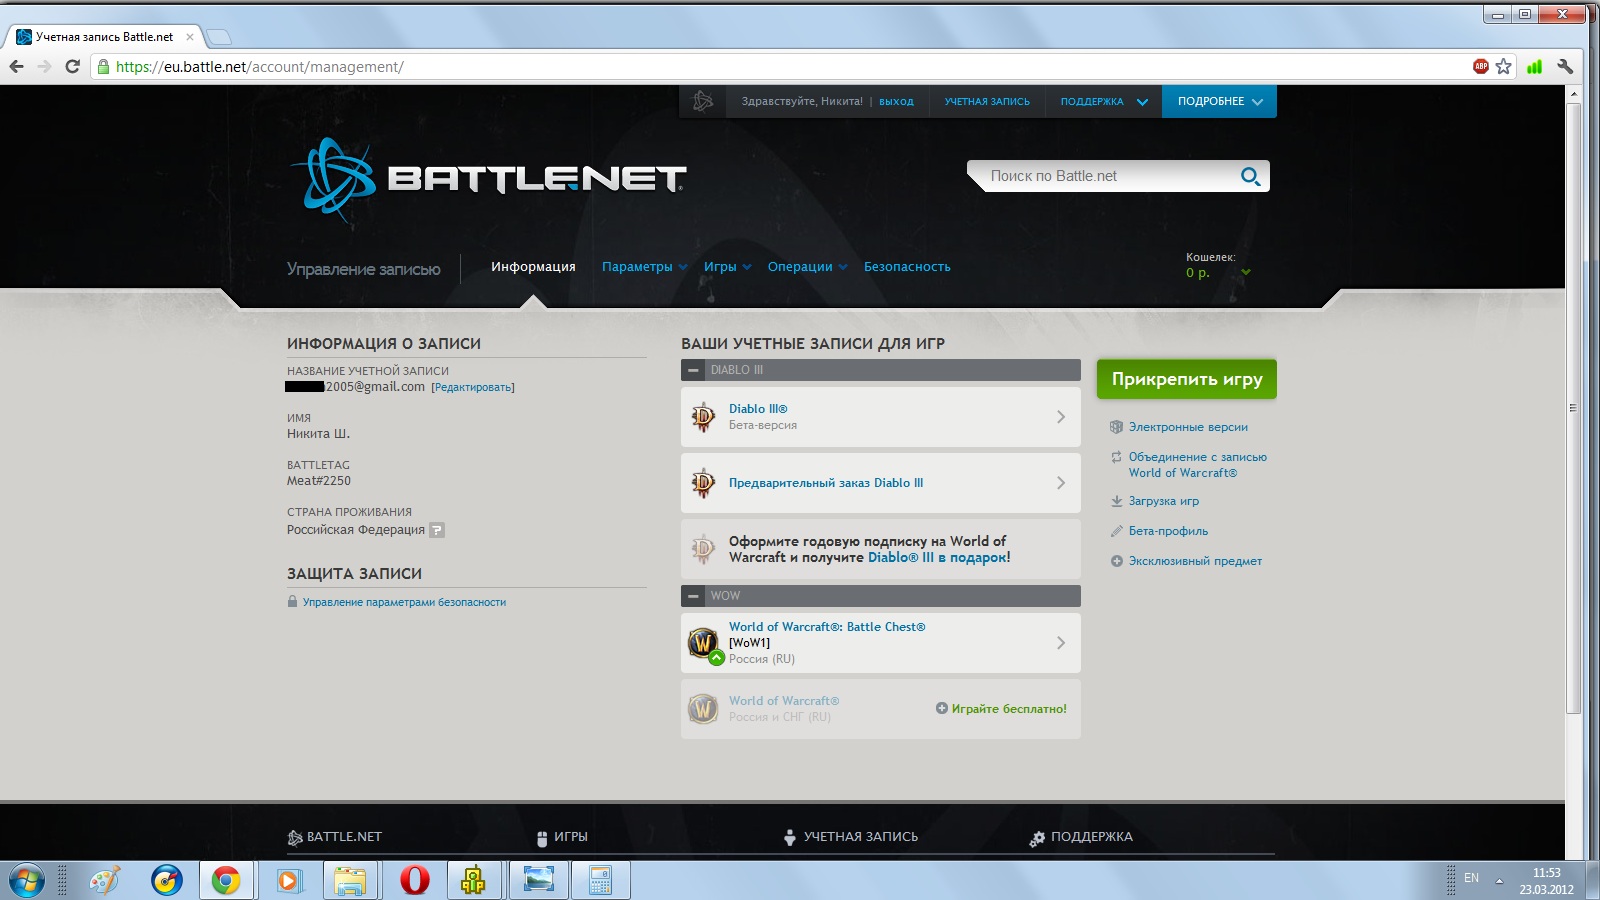Open calculator icon in taskbar
Screen dimensions: 1600x900
click(x=600, y=880)
